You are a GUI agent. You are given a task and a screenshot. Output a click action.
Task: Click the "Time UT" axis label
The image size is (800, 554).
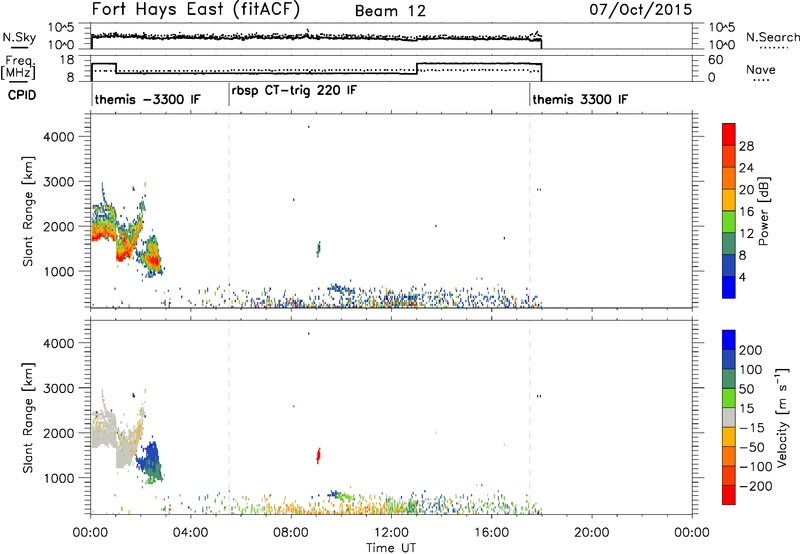coord(391,548)
